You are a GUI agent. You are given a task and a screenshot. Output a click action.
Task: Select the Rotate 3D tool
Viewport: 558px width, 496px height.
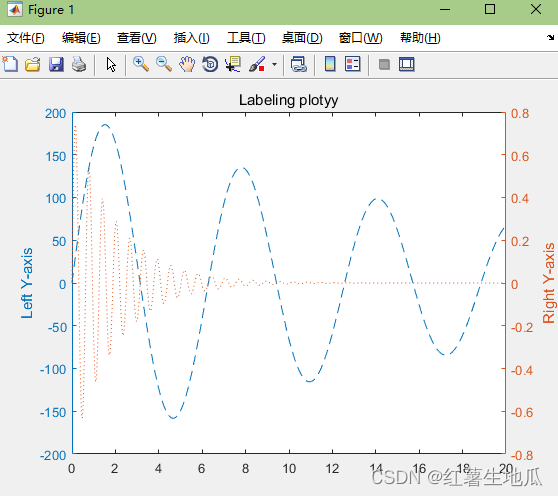tap(210, 64)
